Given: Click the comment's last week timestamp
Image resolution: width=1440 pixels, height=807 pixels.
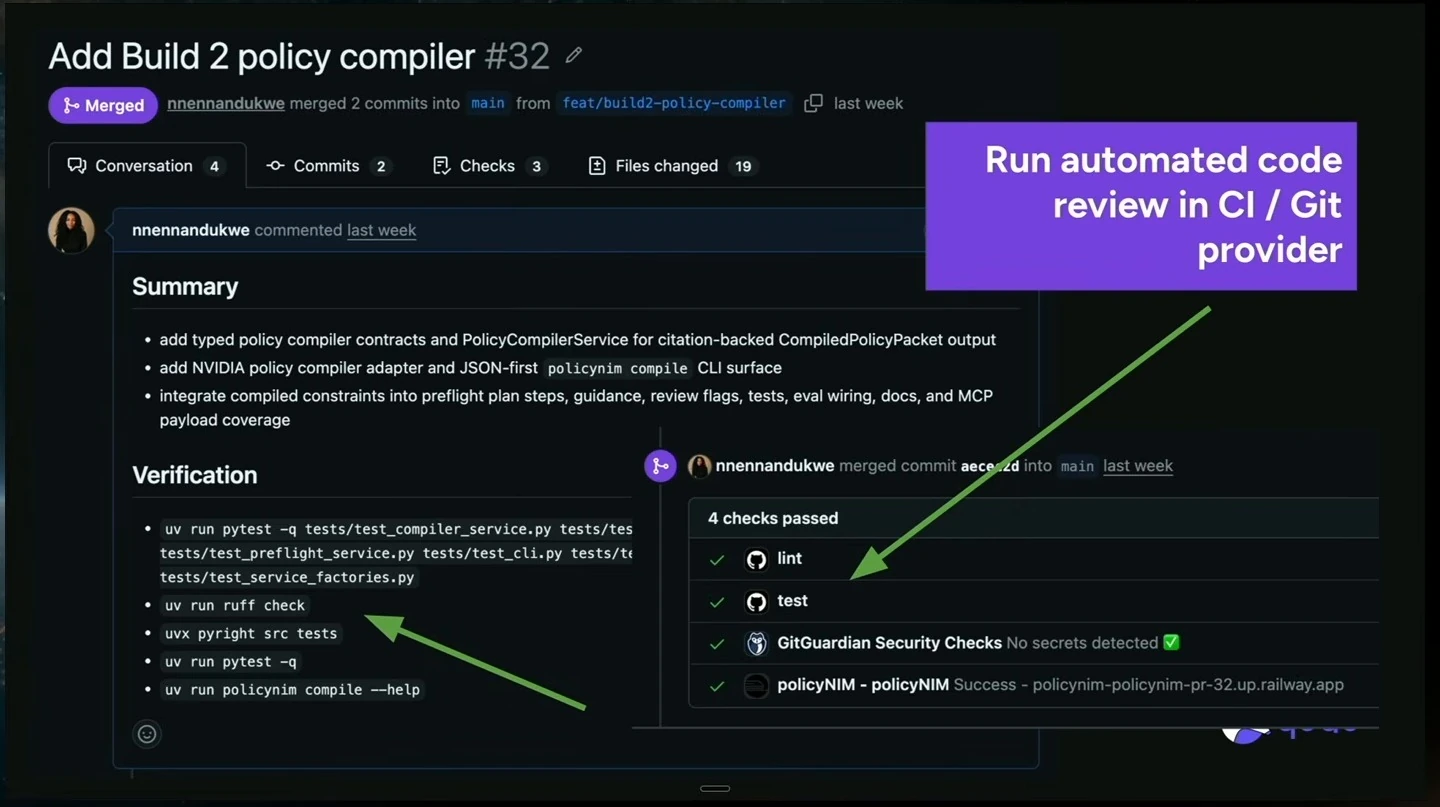Looking at the screenshot, I should [381, 230].
